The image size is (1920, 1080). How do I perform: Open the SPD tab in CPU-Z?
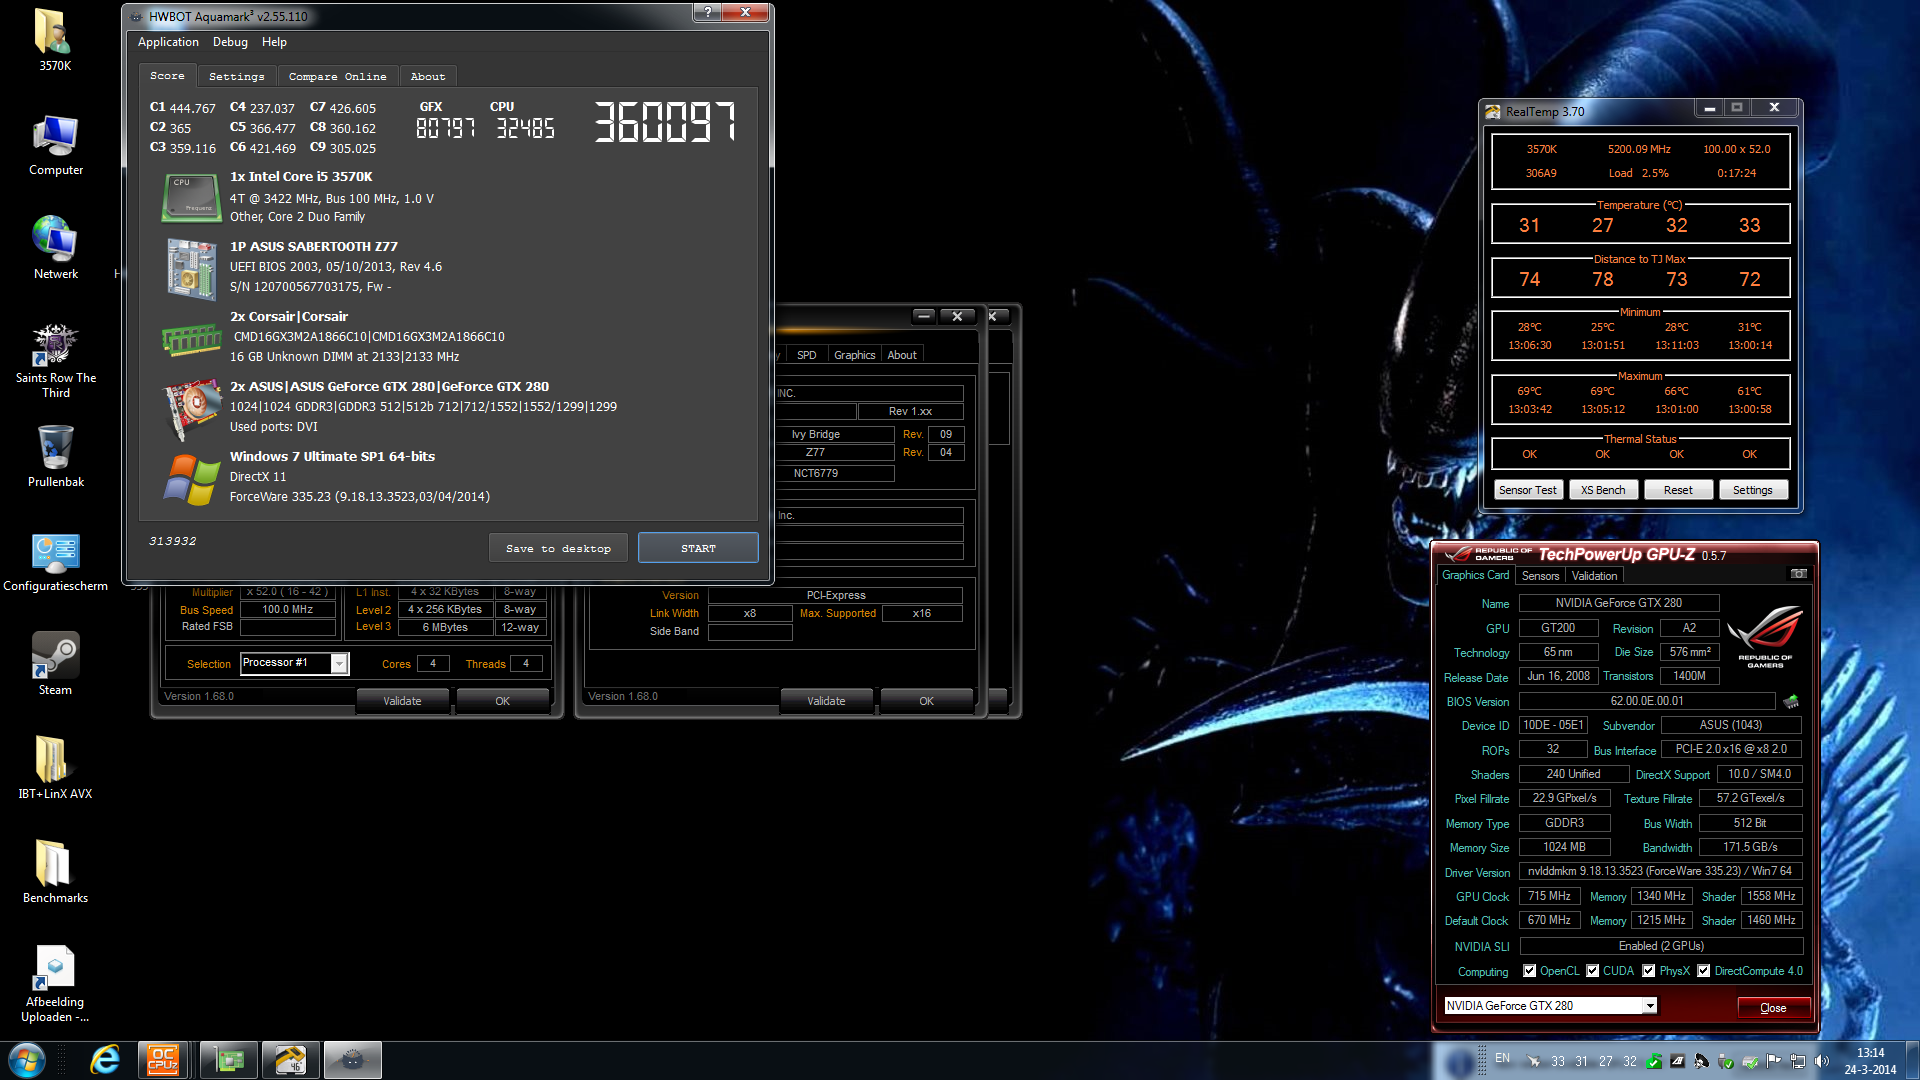[x=806, y=355]
